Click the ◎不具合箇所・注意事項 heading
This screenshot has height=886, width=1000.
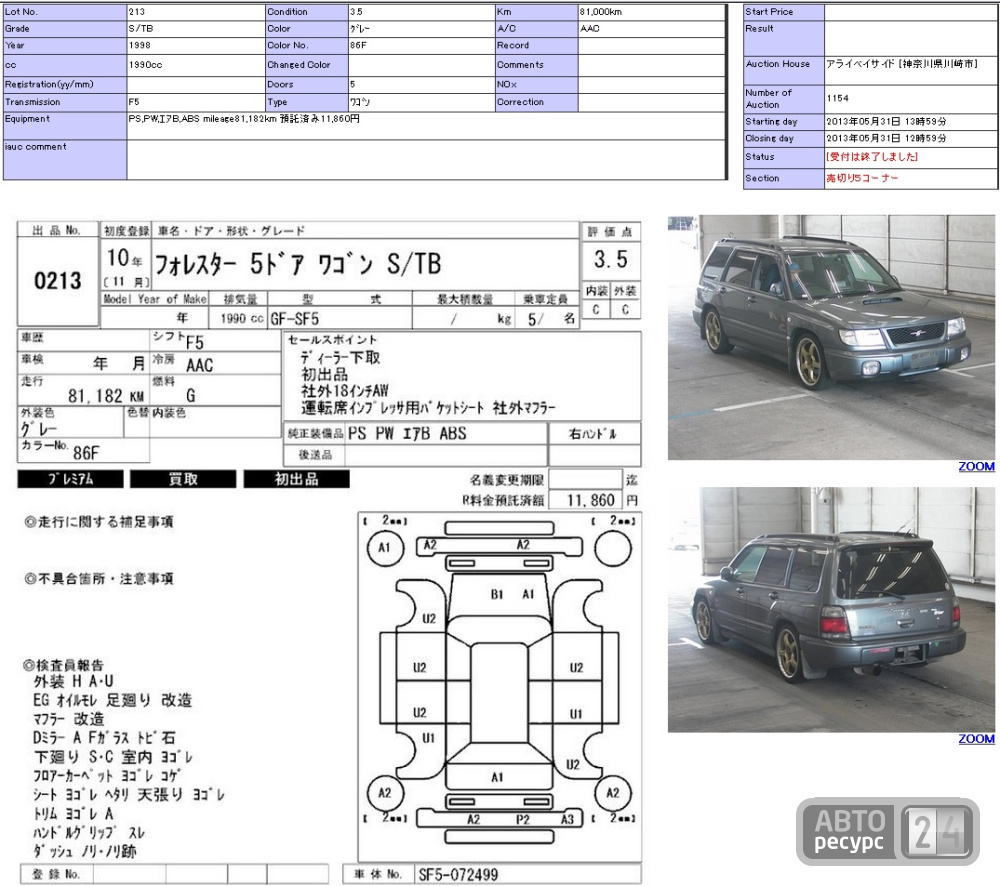[98, 579]
